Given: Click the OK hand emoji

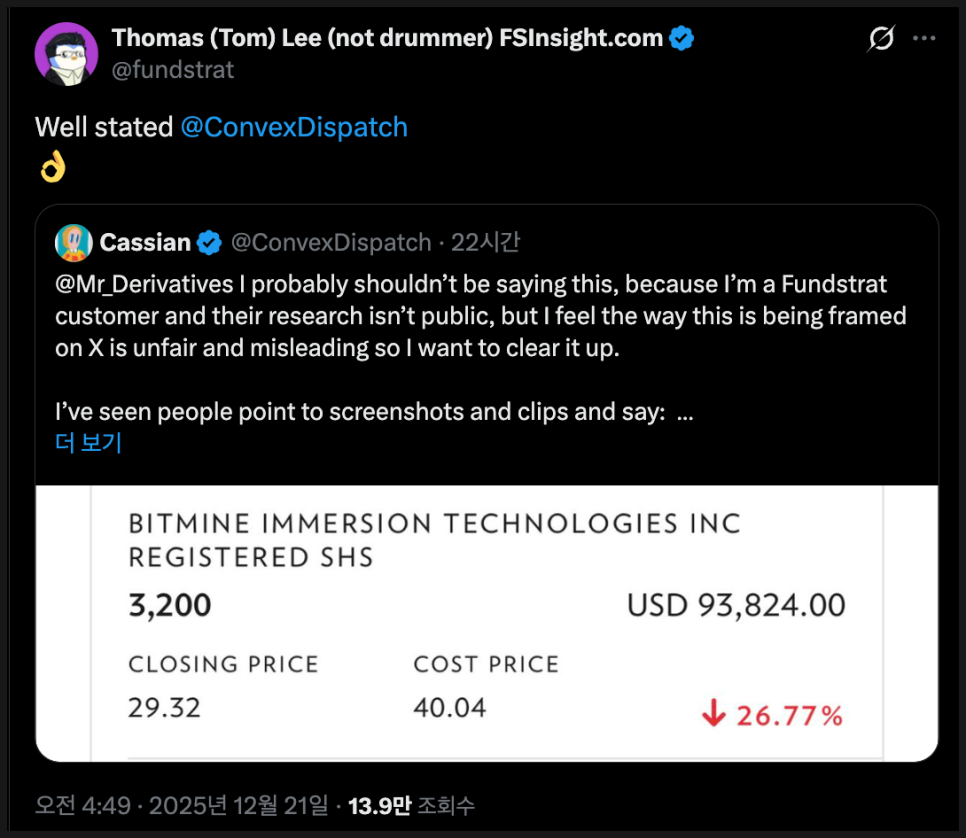Looking at the screenshot, I should [52, 167].
